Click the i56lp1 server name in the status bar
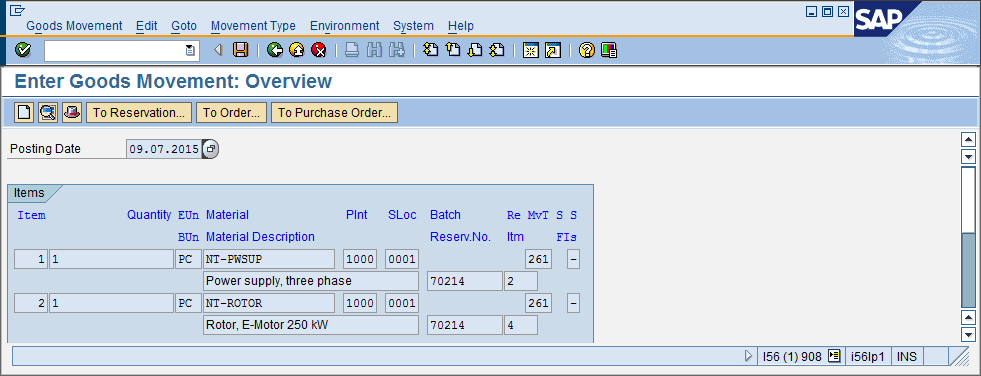Image resolution: width=981 pixels, height=376 pixels. 868,357
